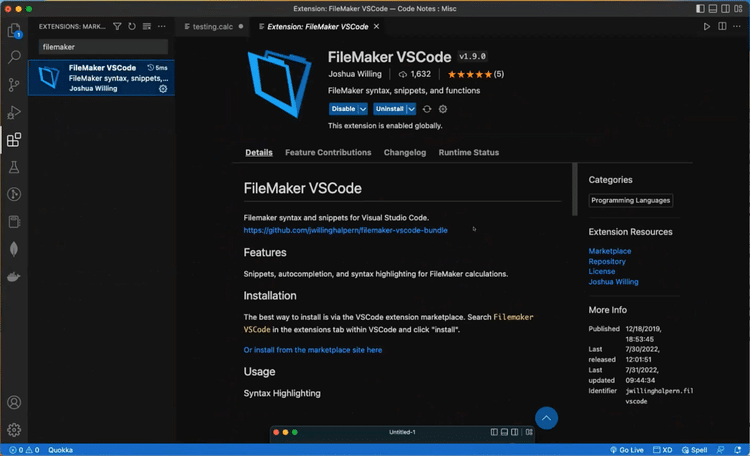
Task: Toggle primary sidebar layout icon in title bar
Action: 700,9
